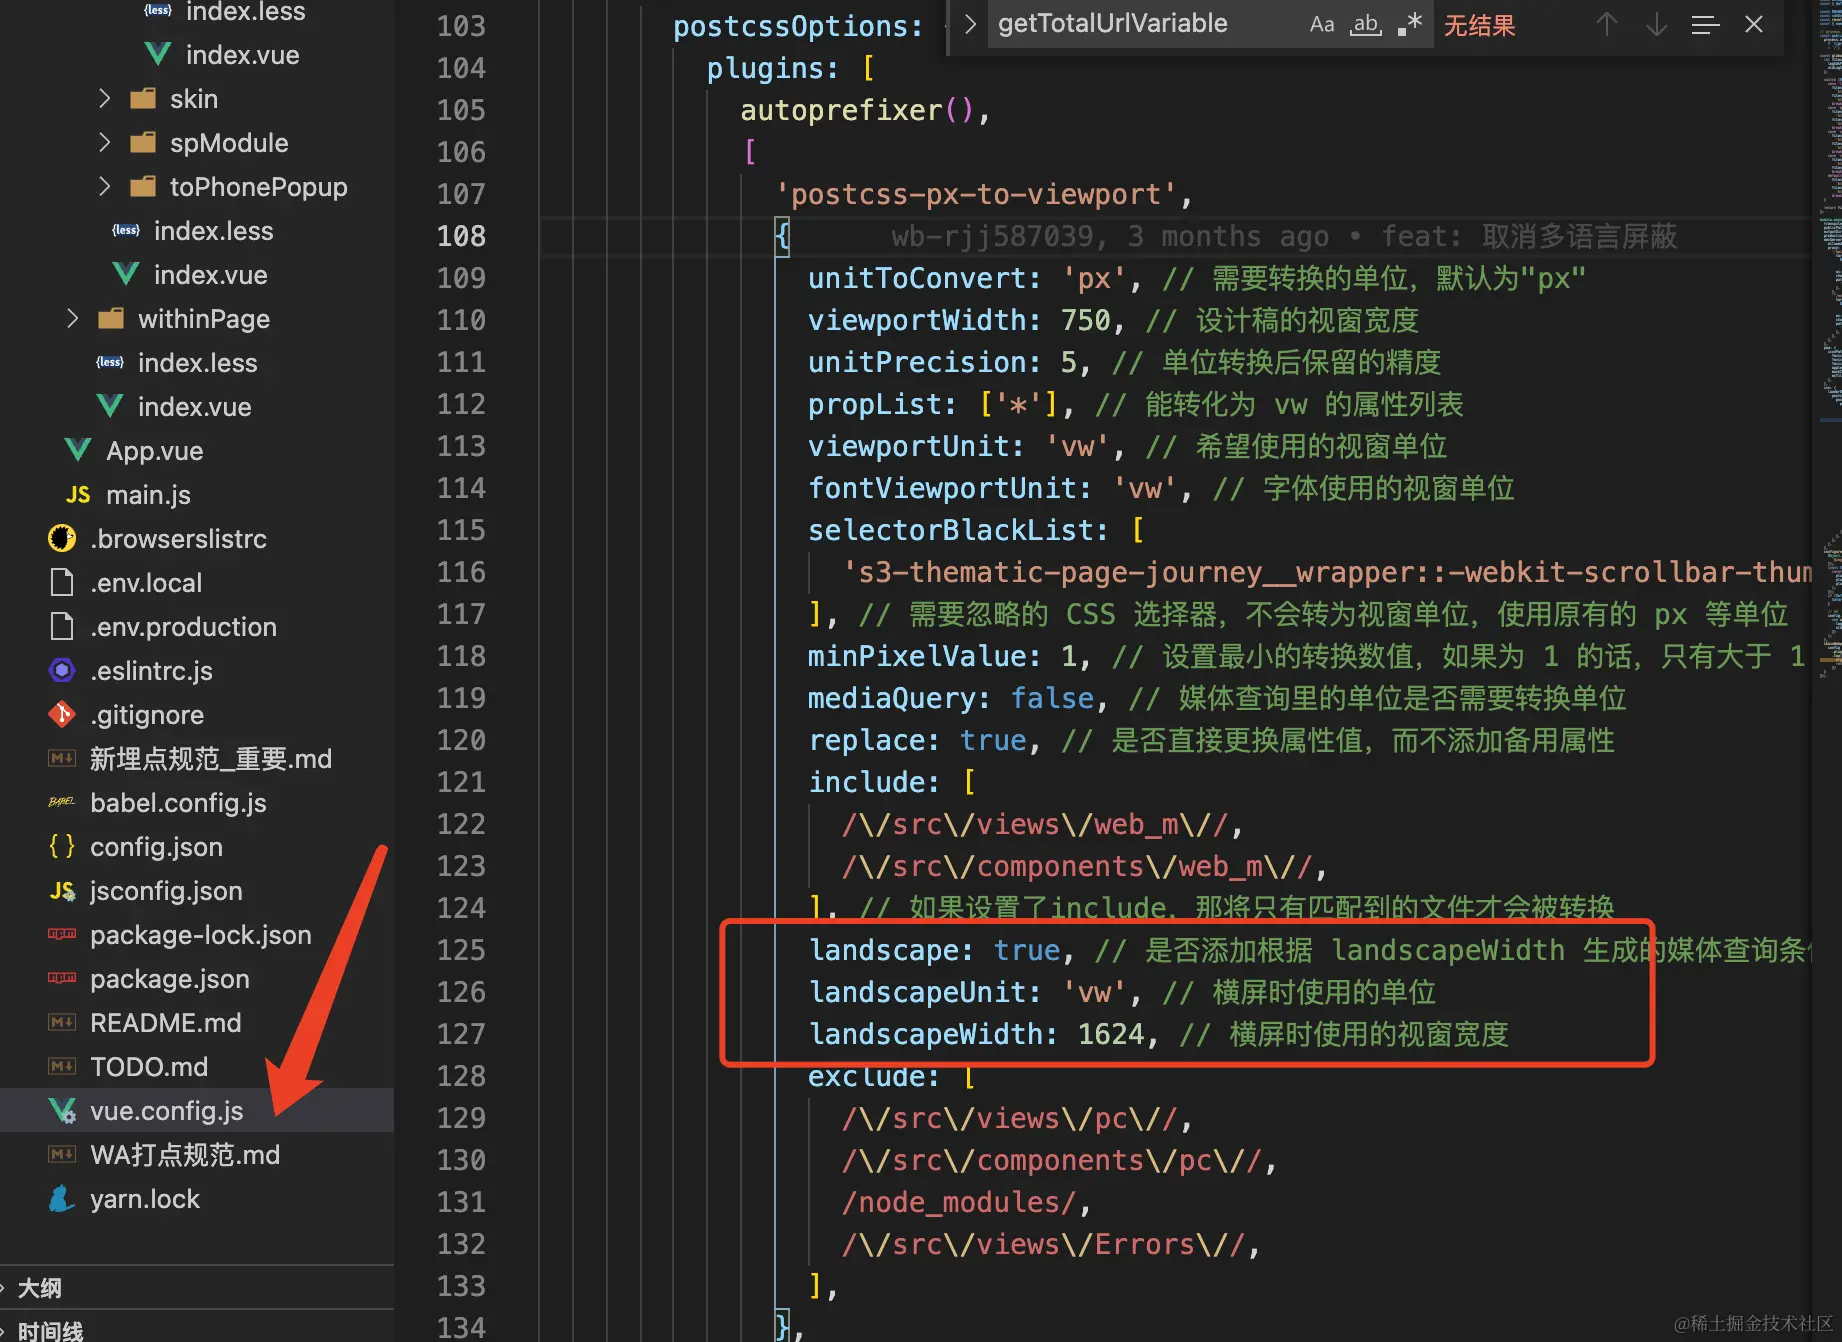
Task: Open index.vue directly above App.vue
Action: click(x=194, y=406)
